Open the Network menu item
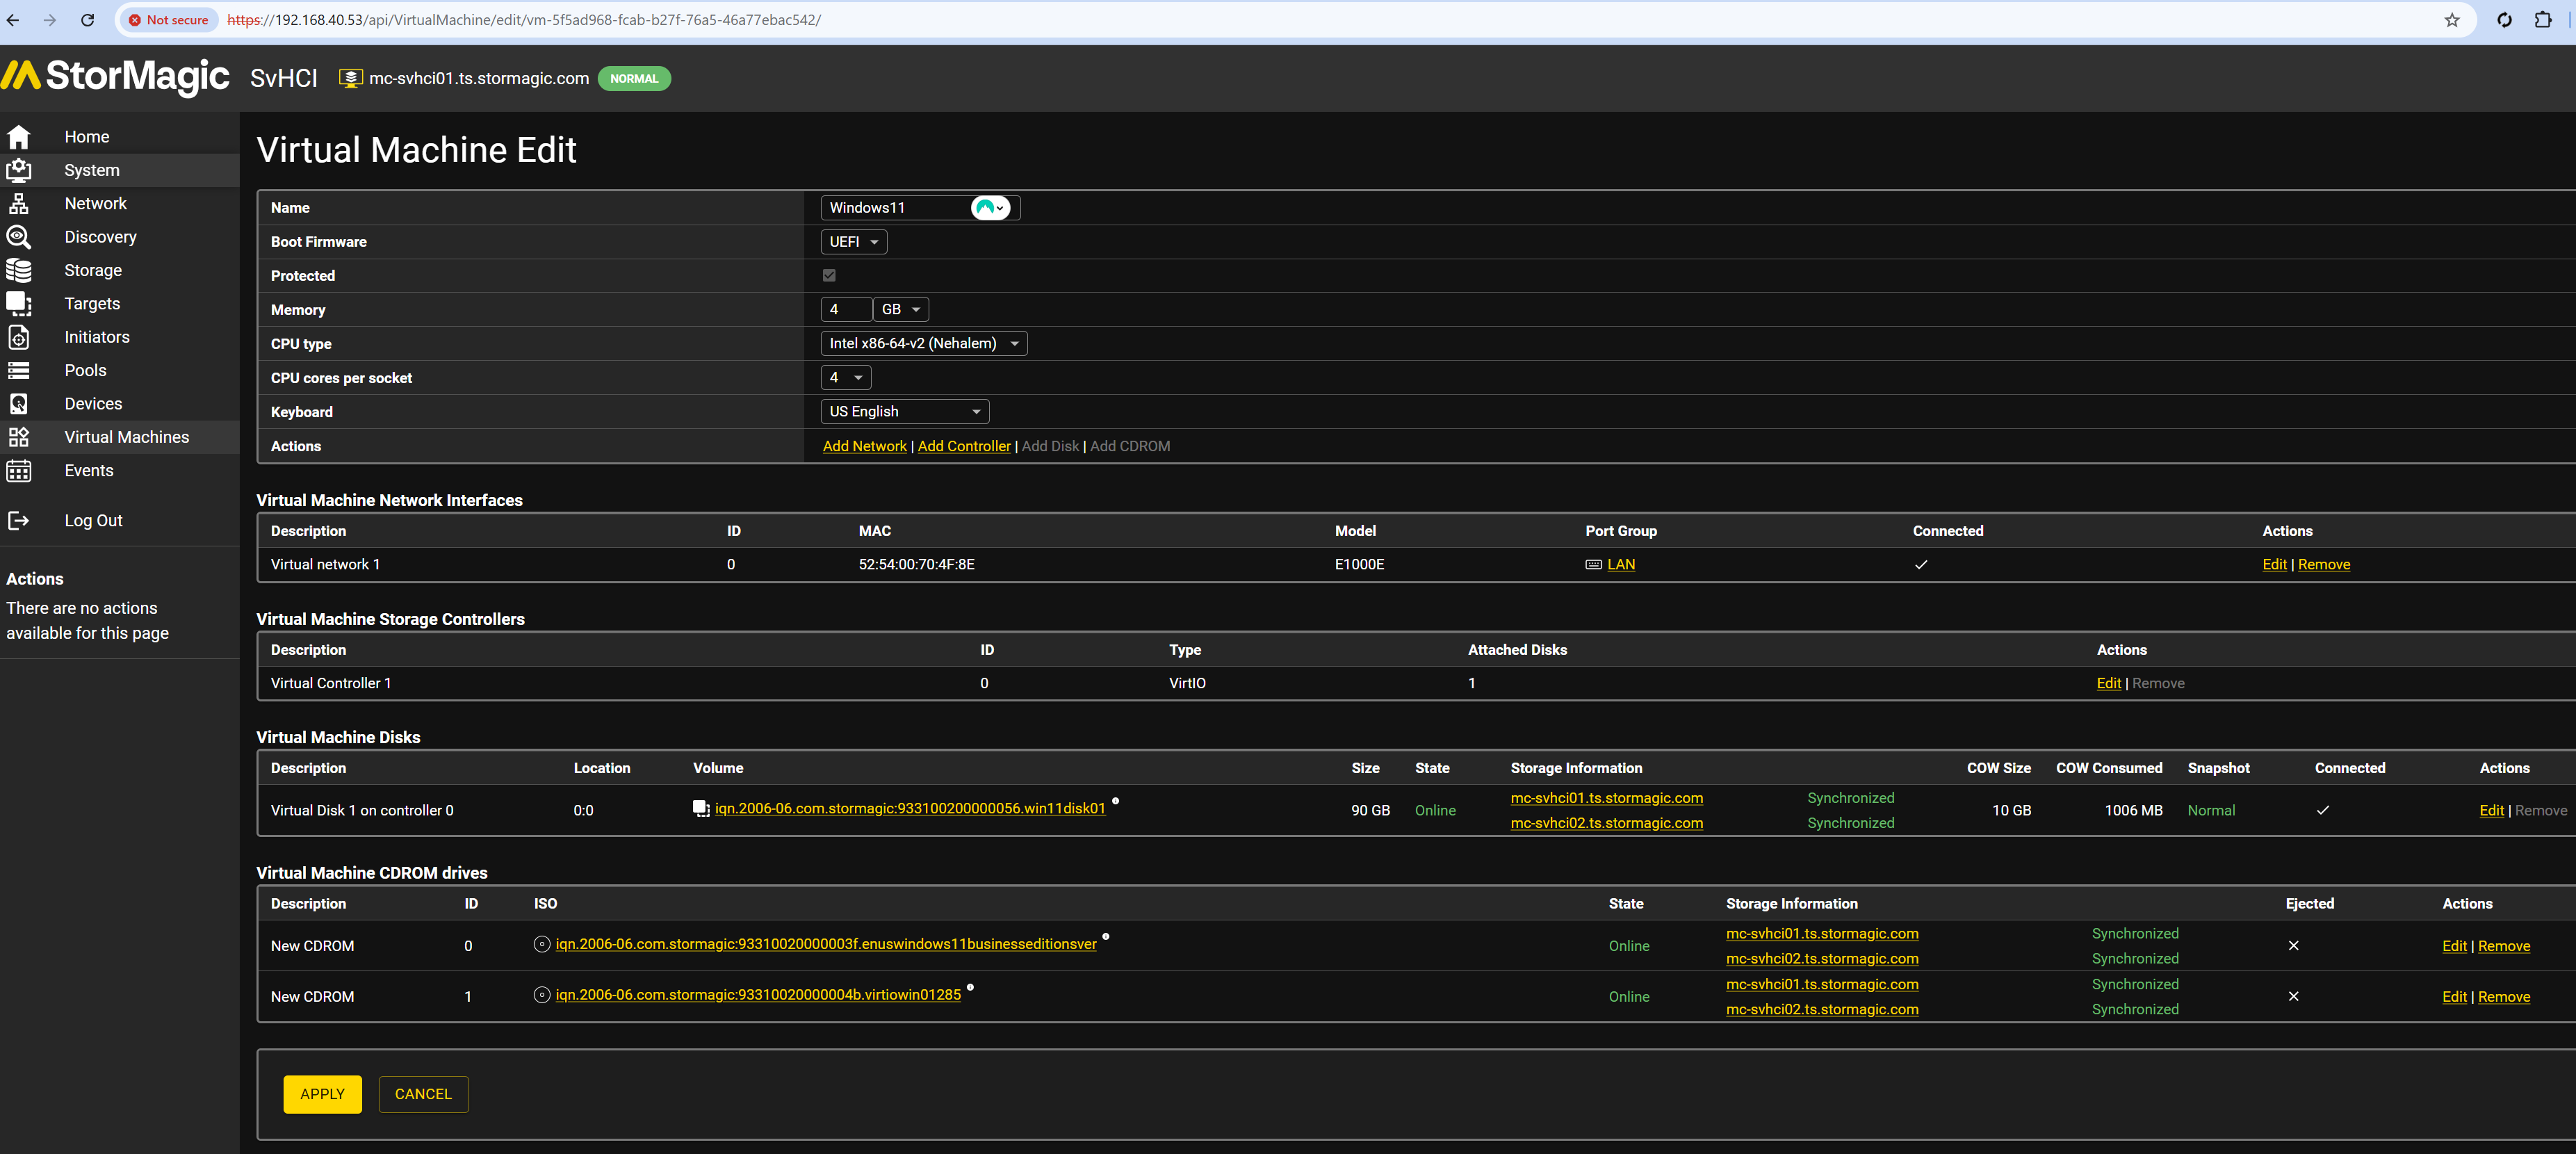 (96, 203)
